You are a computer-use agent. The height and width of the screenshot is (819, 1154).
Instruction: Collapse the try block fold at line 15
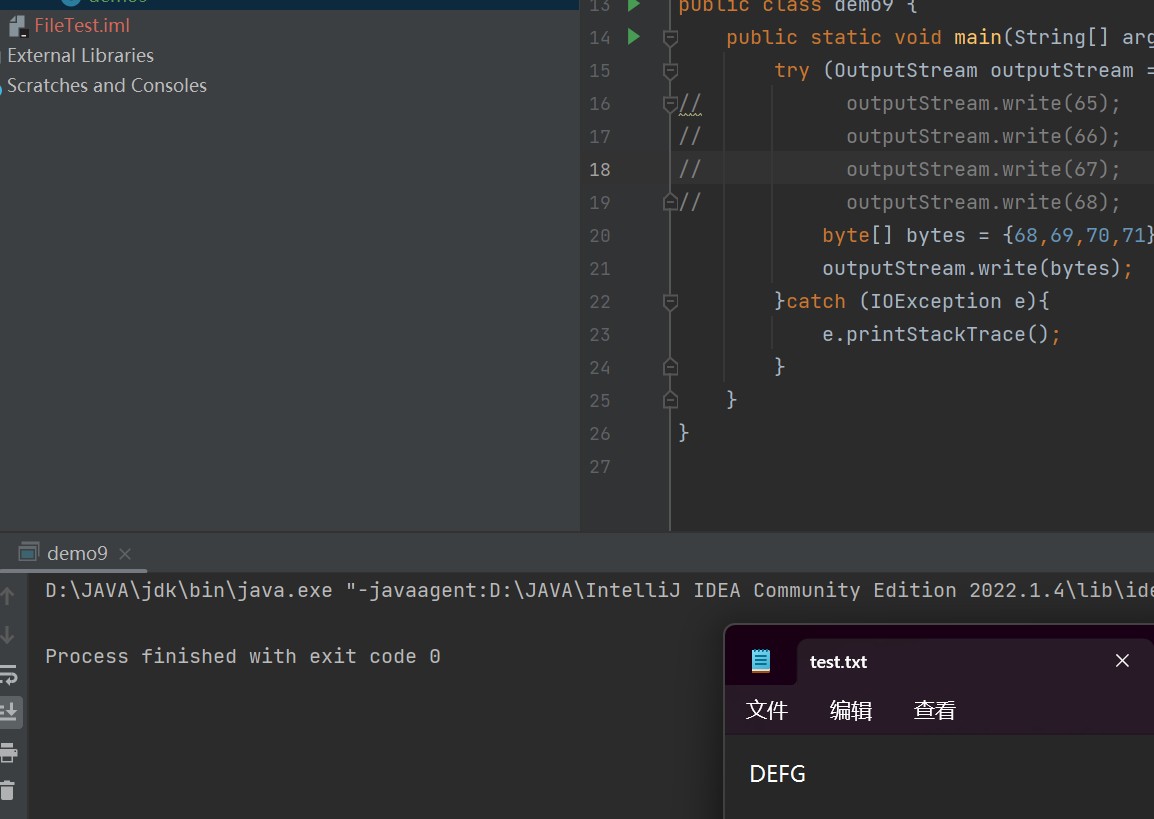pos(670,71)
